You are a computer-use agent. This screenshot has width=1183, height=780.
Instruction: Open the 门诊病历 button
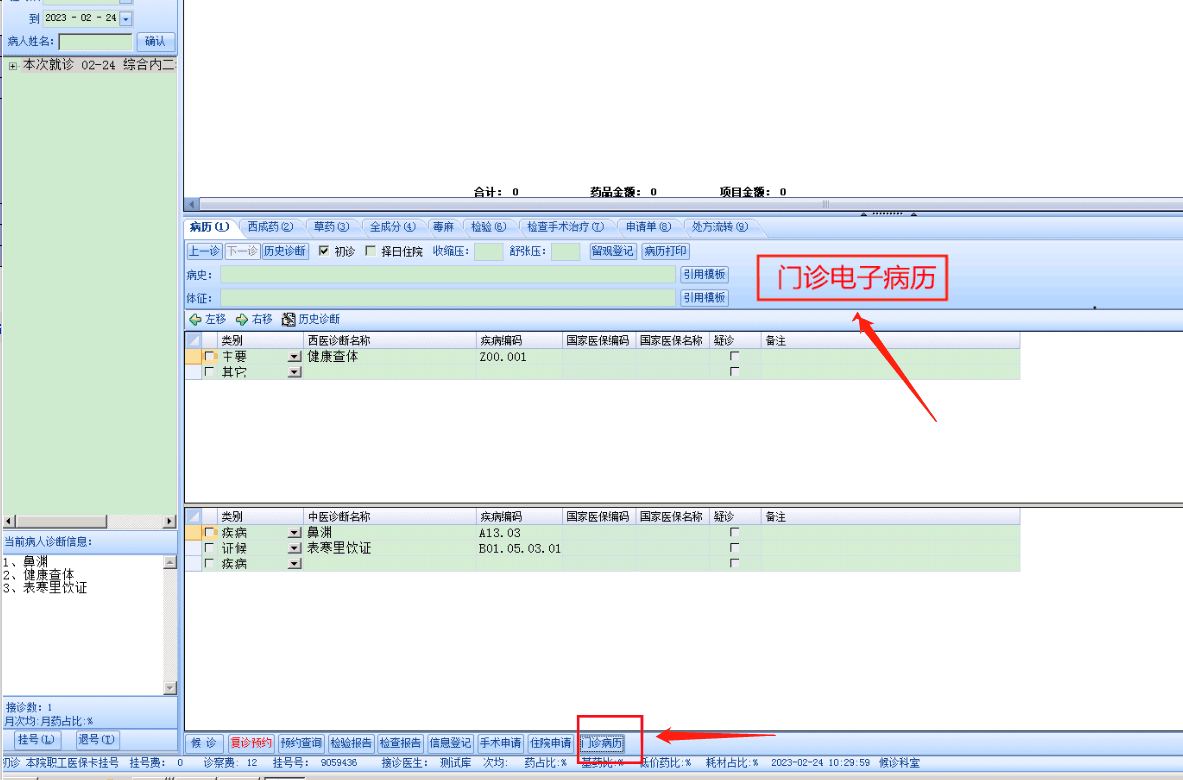pyautogui.click(x=602, y=743)
